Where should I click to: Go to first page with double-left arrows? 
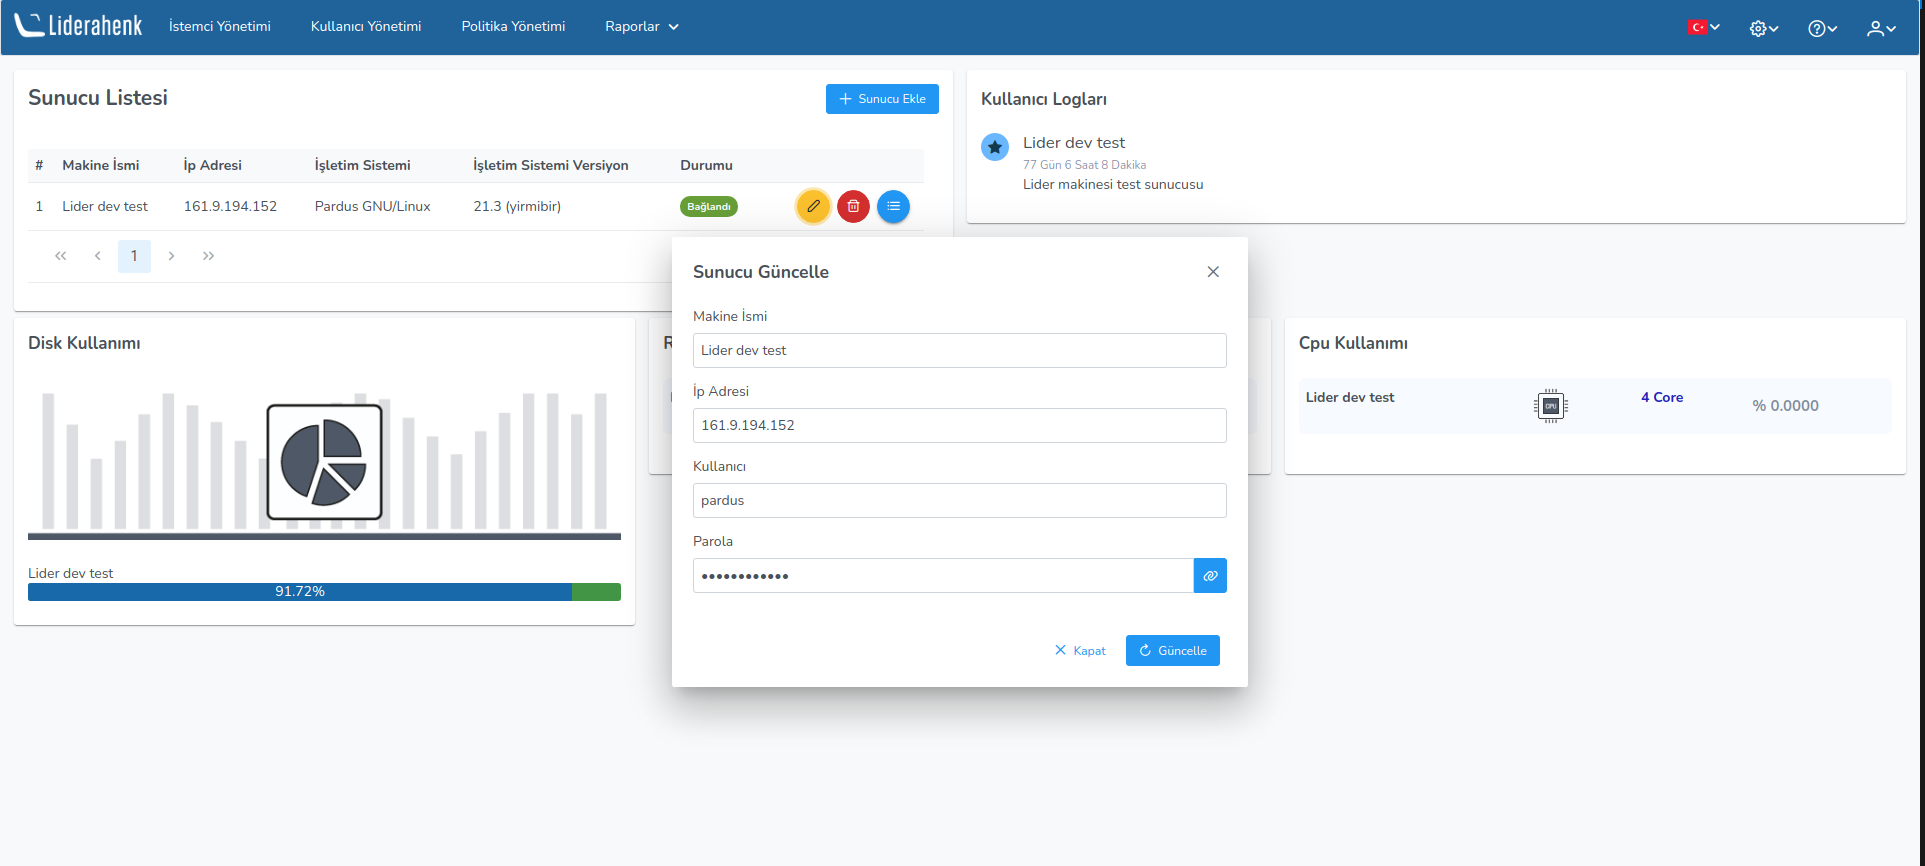tap(61, 256)
